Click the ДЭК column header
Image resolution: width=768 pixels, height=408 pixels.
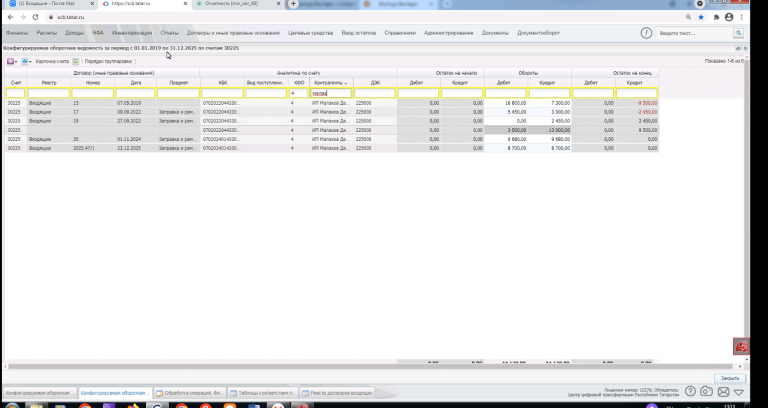click(x=375, y=83)
